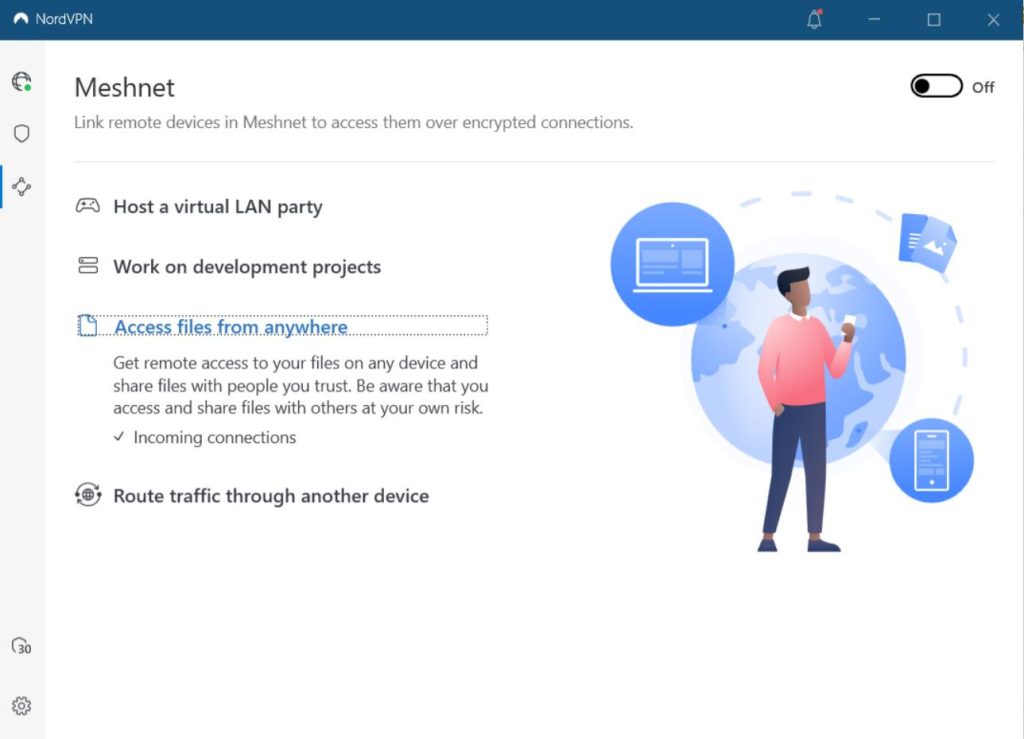Collapse Access files from anywhere link
The image size is (1024, 739).
(x=231, y=327)
